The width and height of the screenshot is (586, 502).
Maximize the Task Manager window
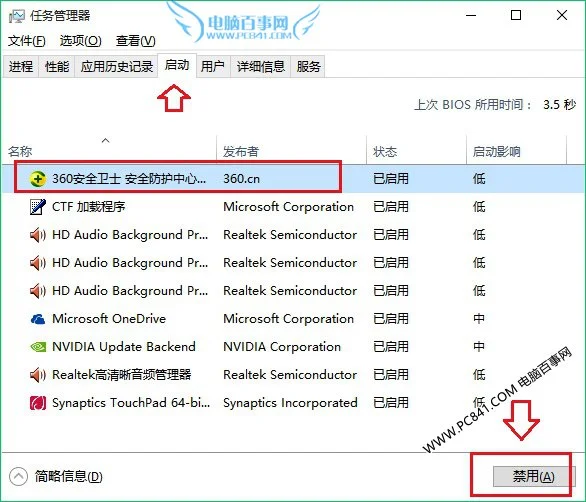coord(516,15)
